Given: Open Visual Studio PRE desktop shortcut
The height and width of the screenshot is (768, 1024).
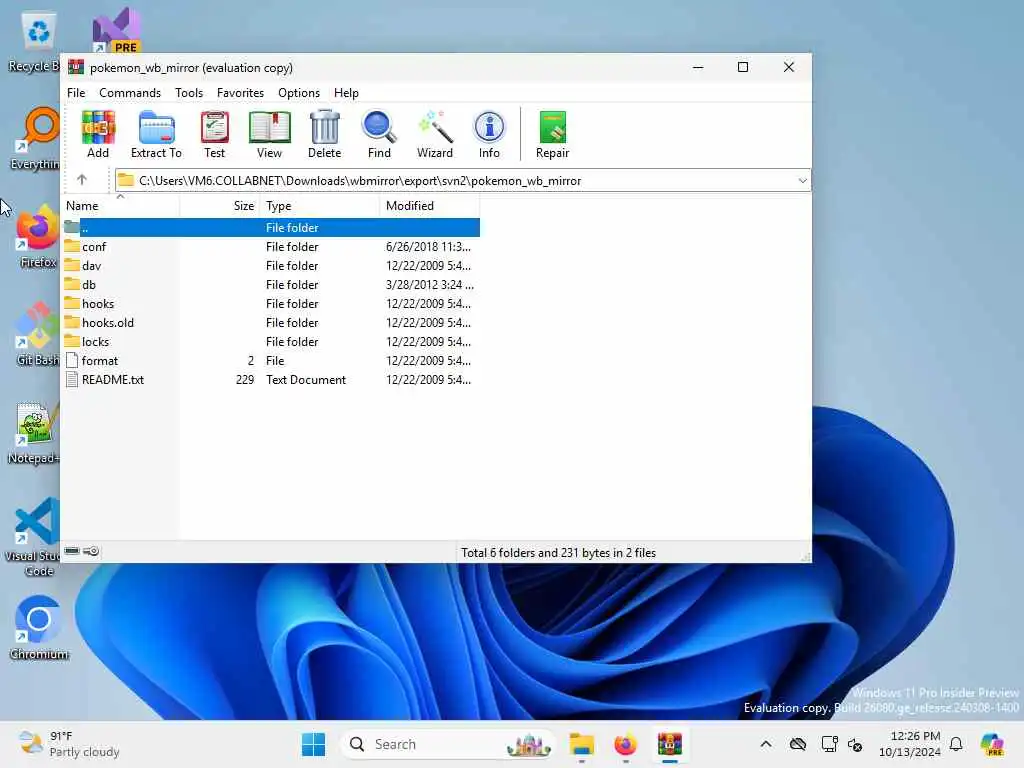Looking at the screenshot, I should pos(116,31).
